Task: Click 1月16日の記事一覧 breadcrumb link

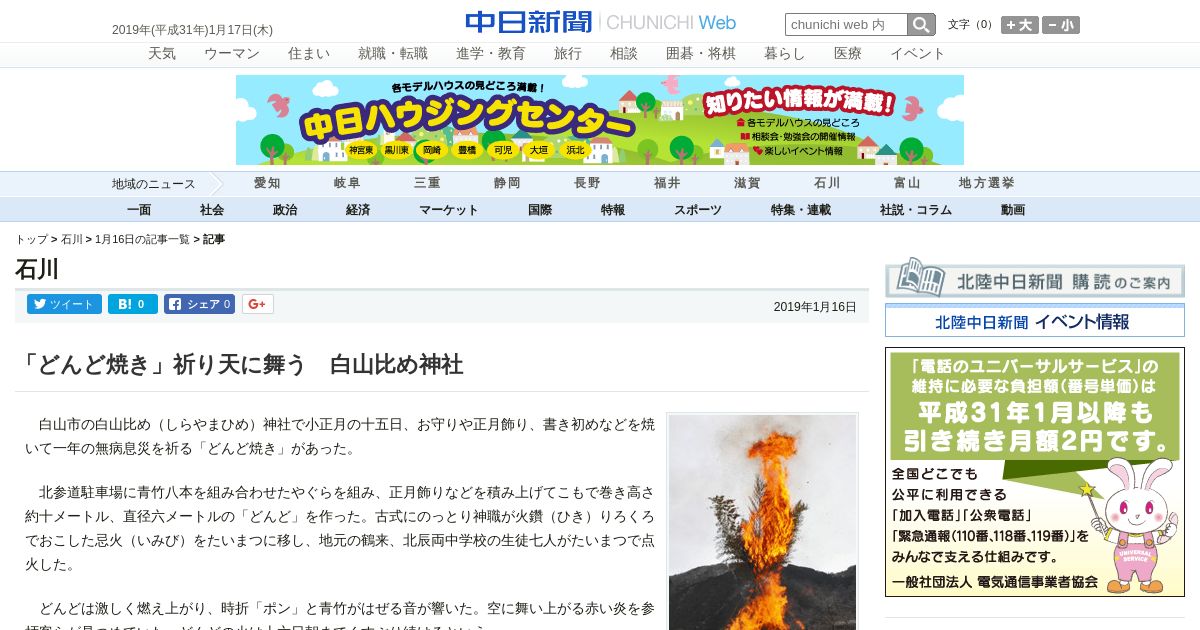Action: (142, 240)
